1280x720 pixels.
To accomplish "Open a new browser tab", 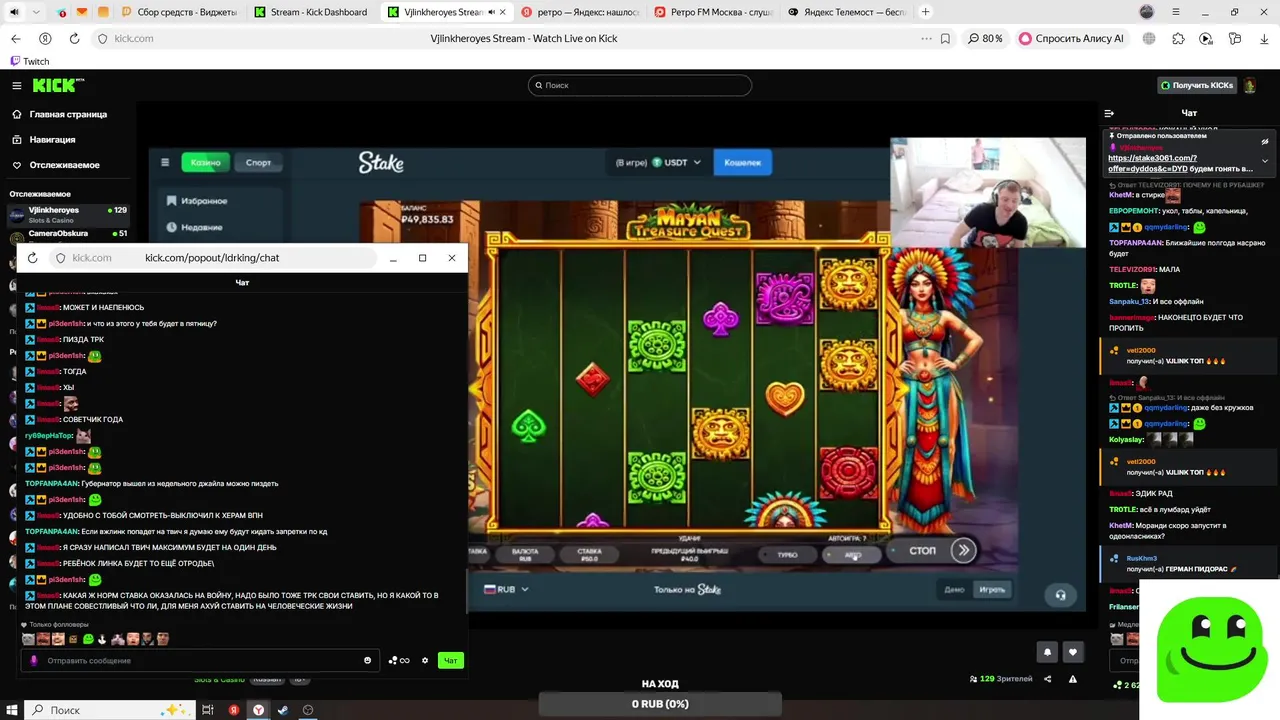I will coord(925,12).
